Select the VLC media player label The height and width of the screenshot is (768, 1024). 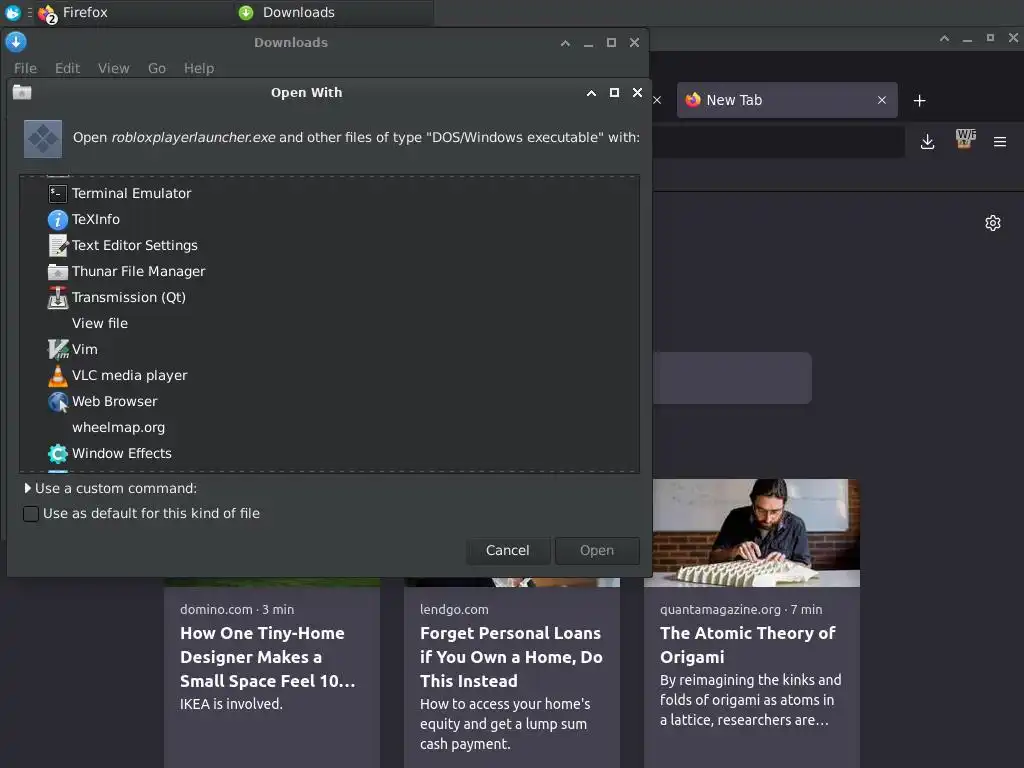[129, 376]
